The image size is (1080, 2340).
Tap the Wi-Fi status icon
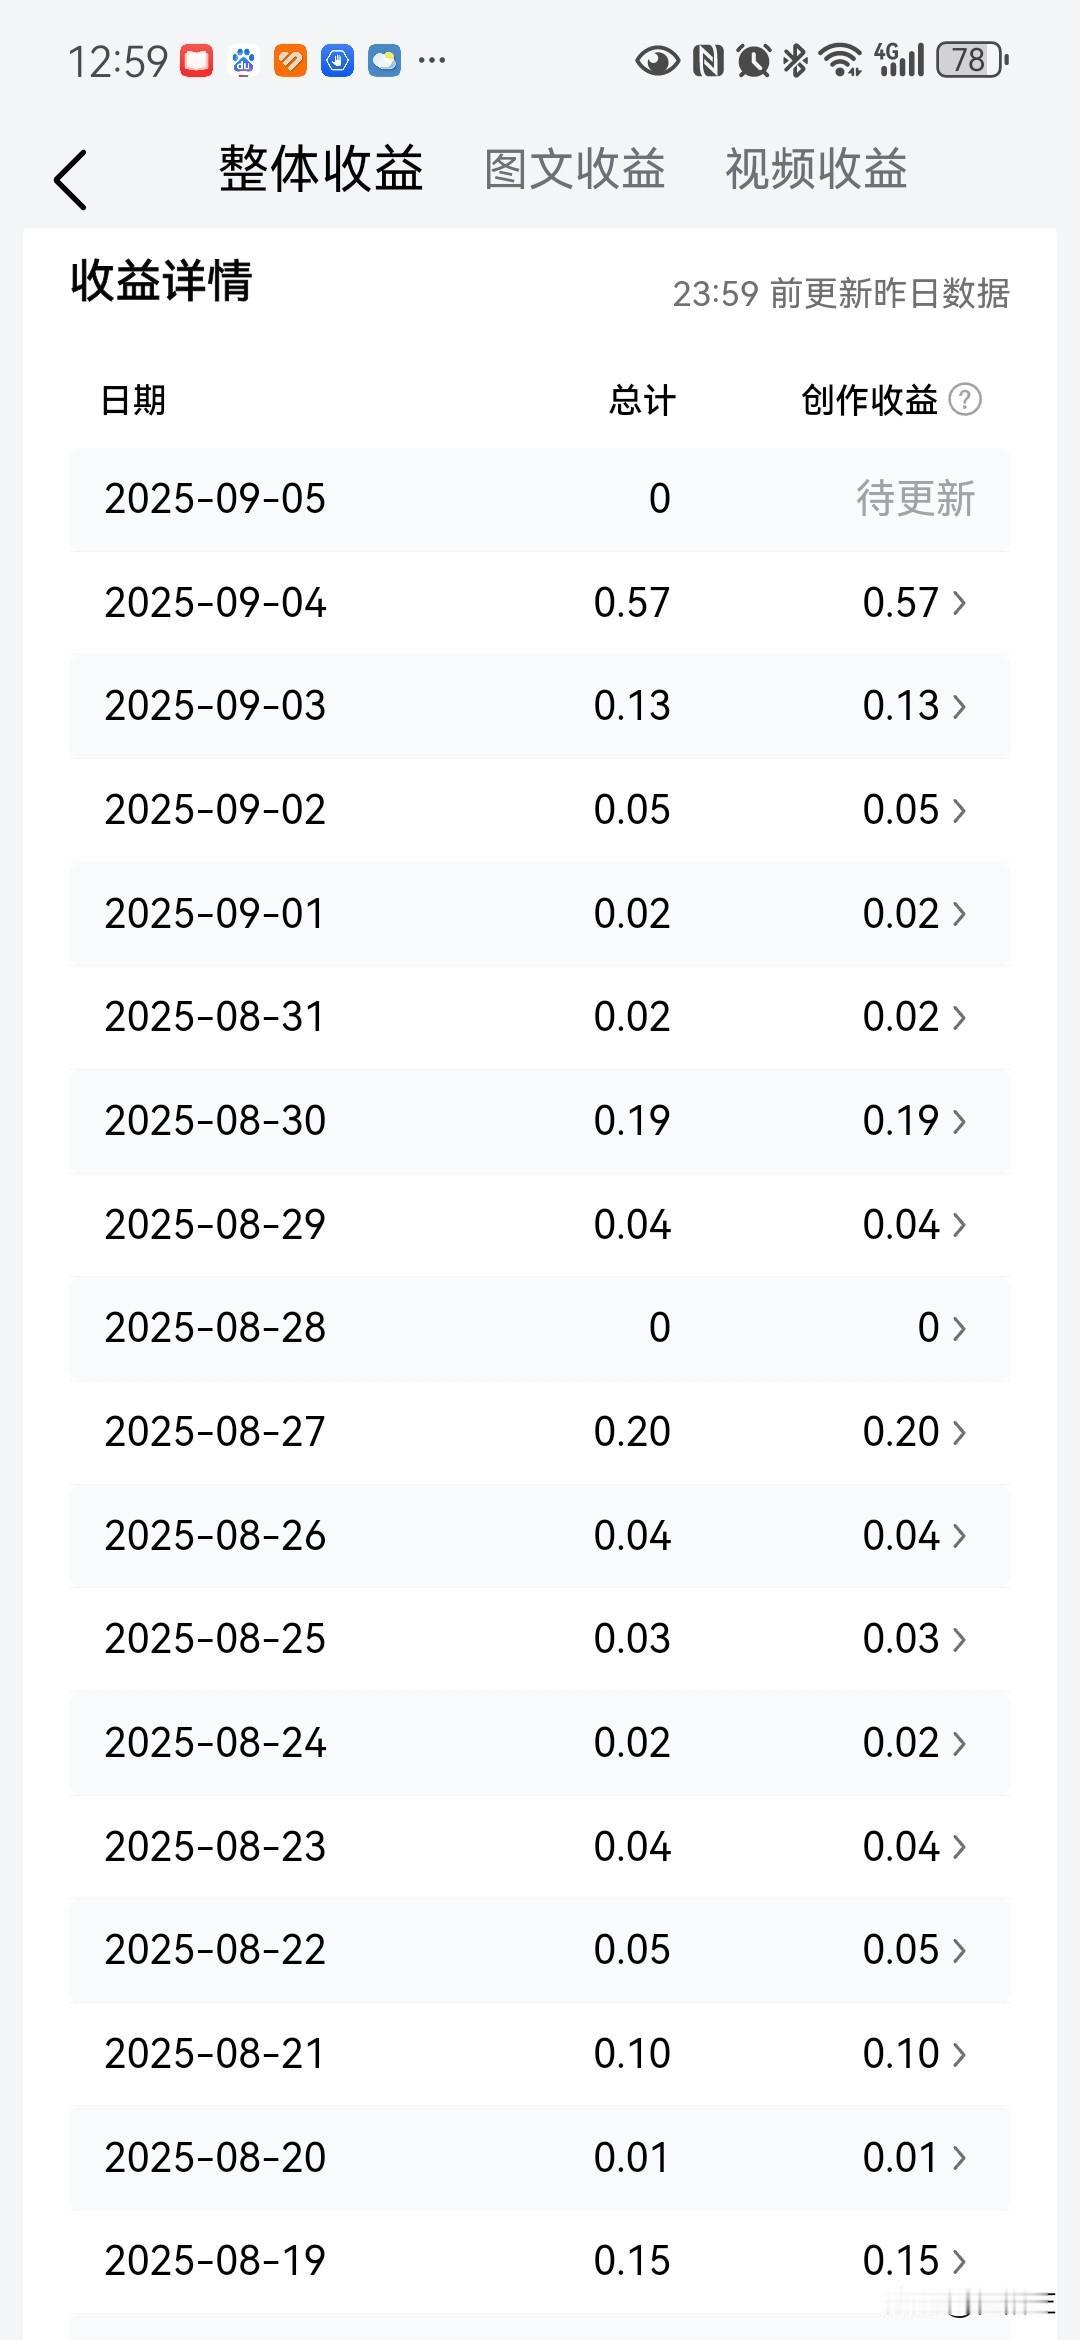(841, 61)
